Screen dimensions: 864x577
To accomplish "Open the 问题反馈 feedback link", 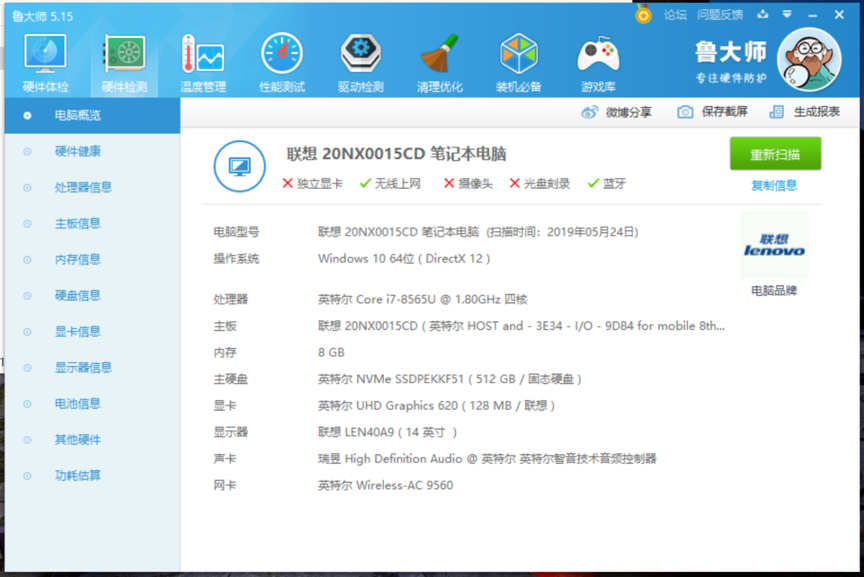I will [x=720, y=15].
